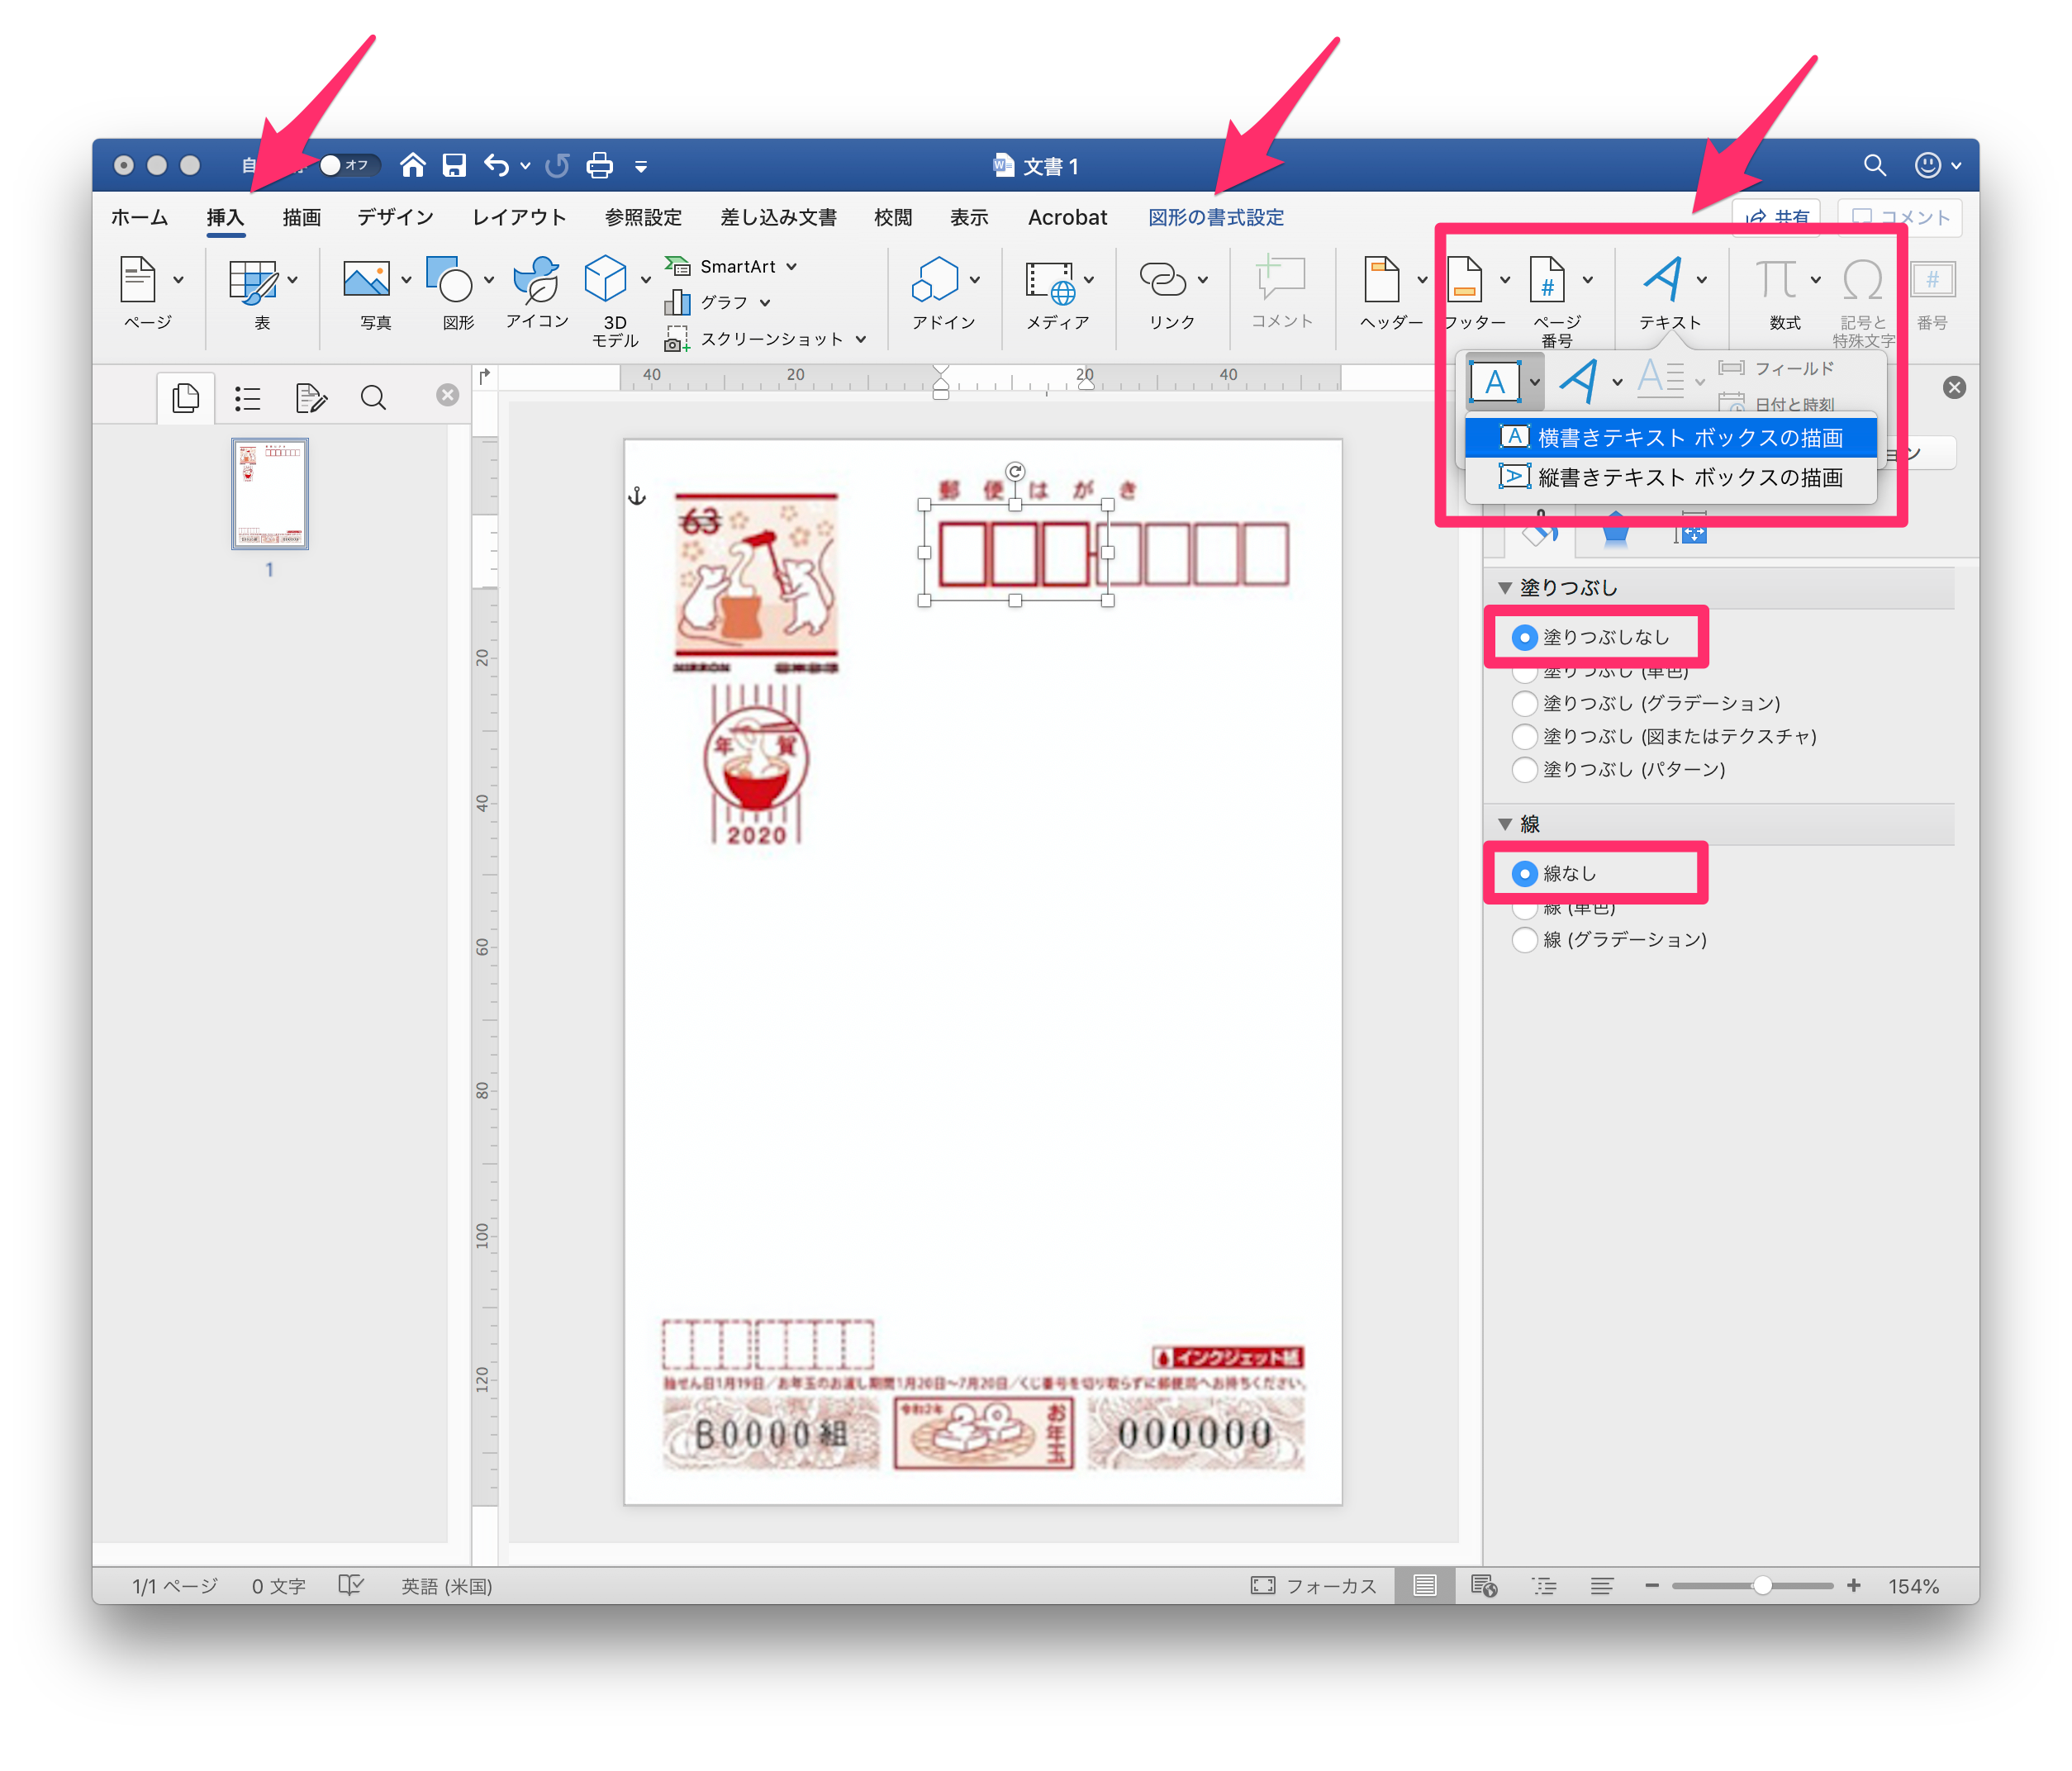This screenshot has width=2072, height=1771.
Task: Open the WordArt dropdown arrow
Action: (x=1617, y=382)
